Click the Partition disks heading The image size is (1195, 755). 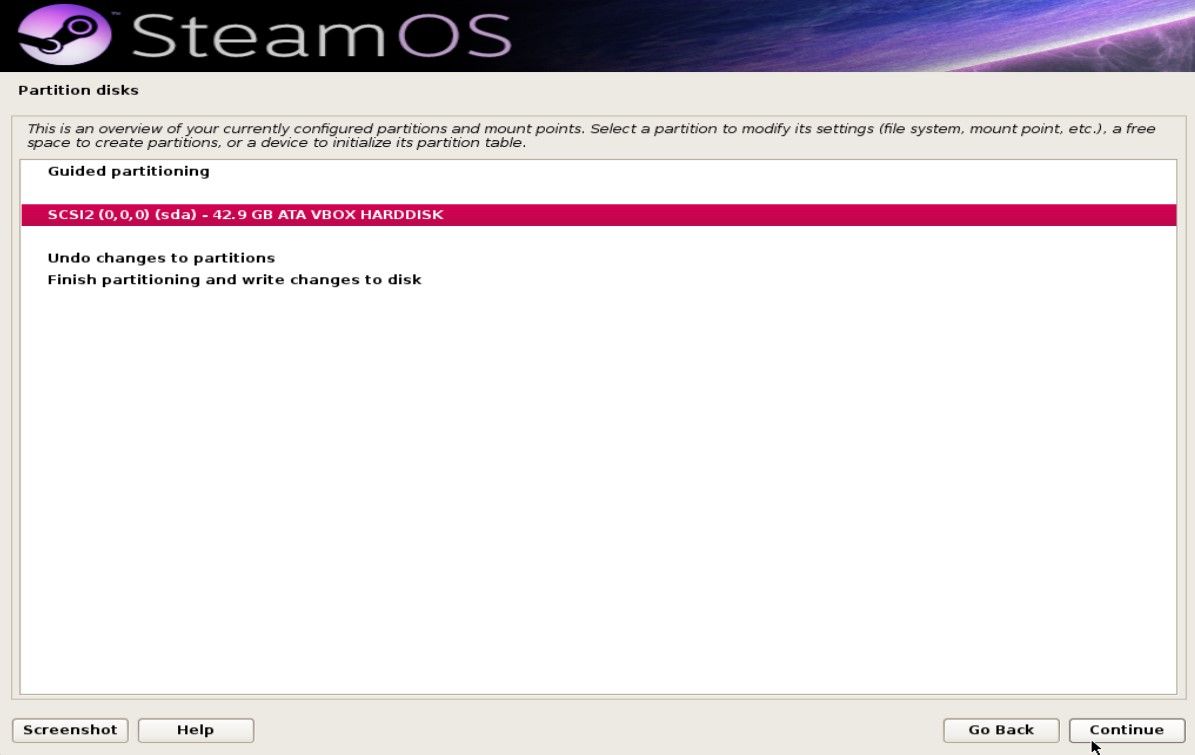pos(78,90)
